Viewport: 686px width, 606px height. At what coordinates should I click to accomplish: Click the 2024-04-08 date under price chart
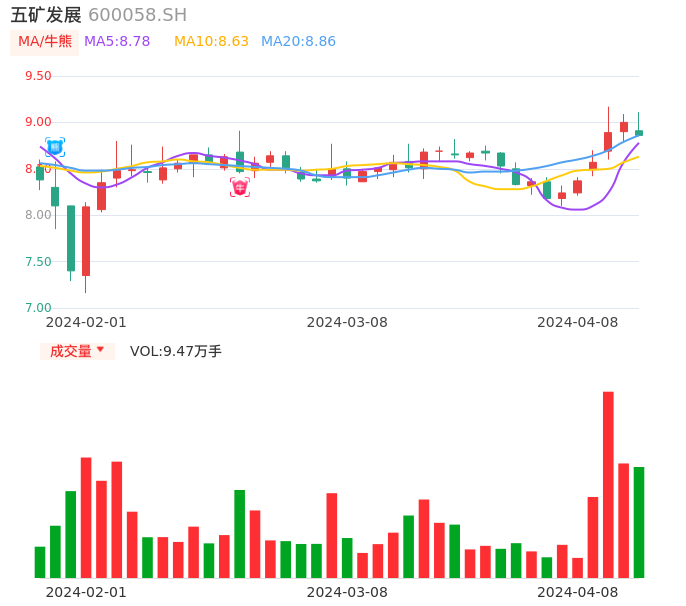coord(578,323)
